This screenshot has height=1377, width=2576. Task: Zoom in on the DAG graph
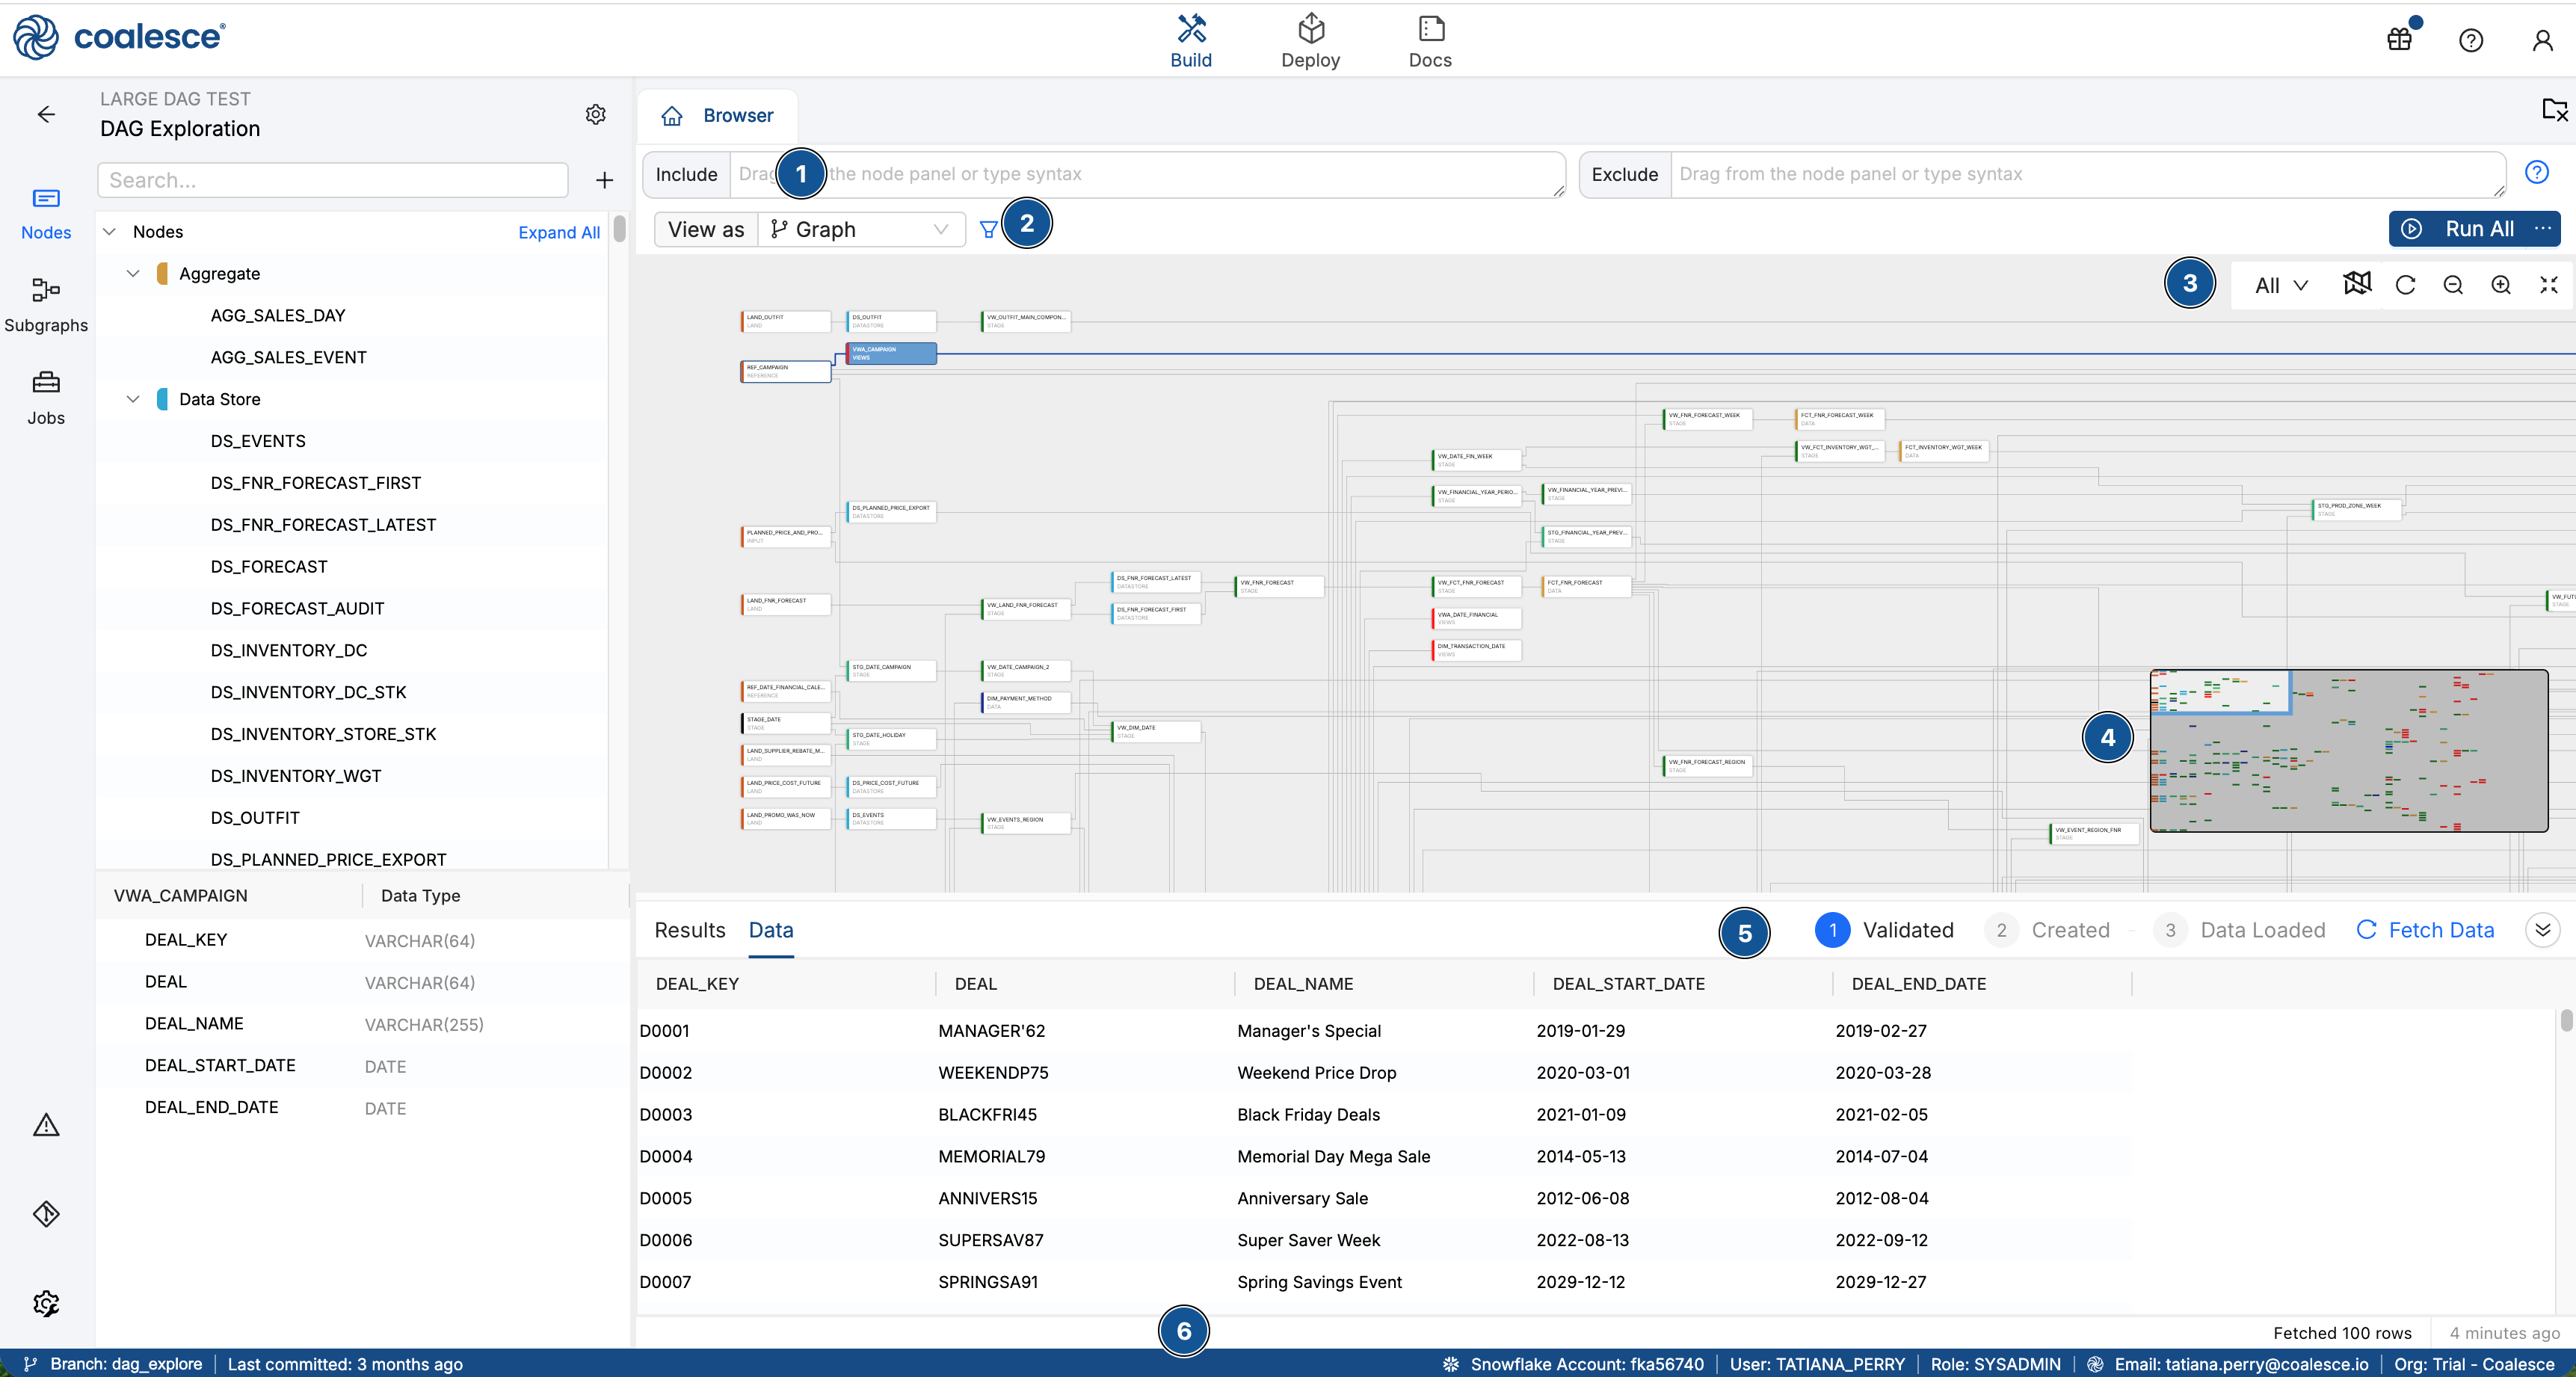pos(2501,284)
